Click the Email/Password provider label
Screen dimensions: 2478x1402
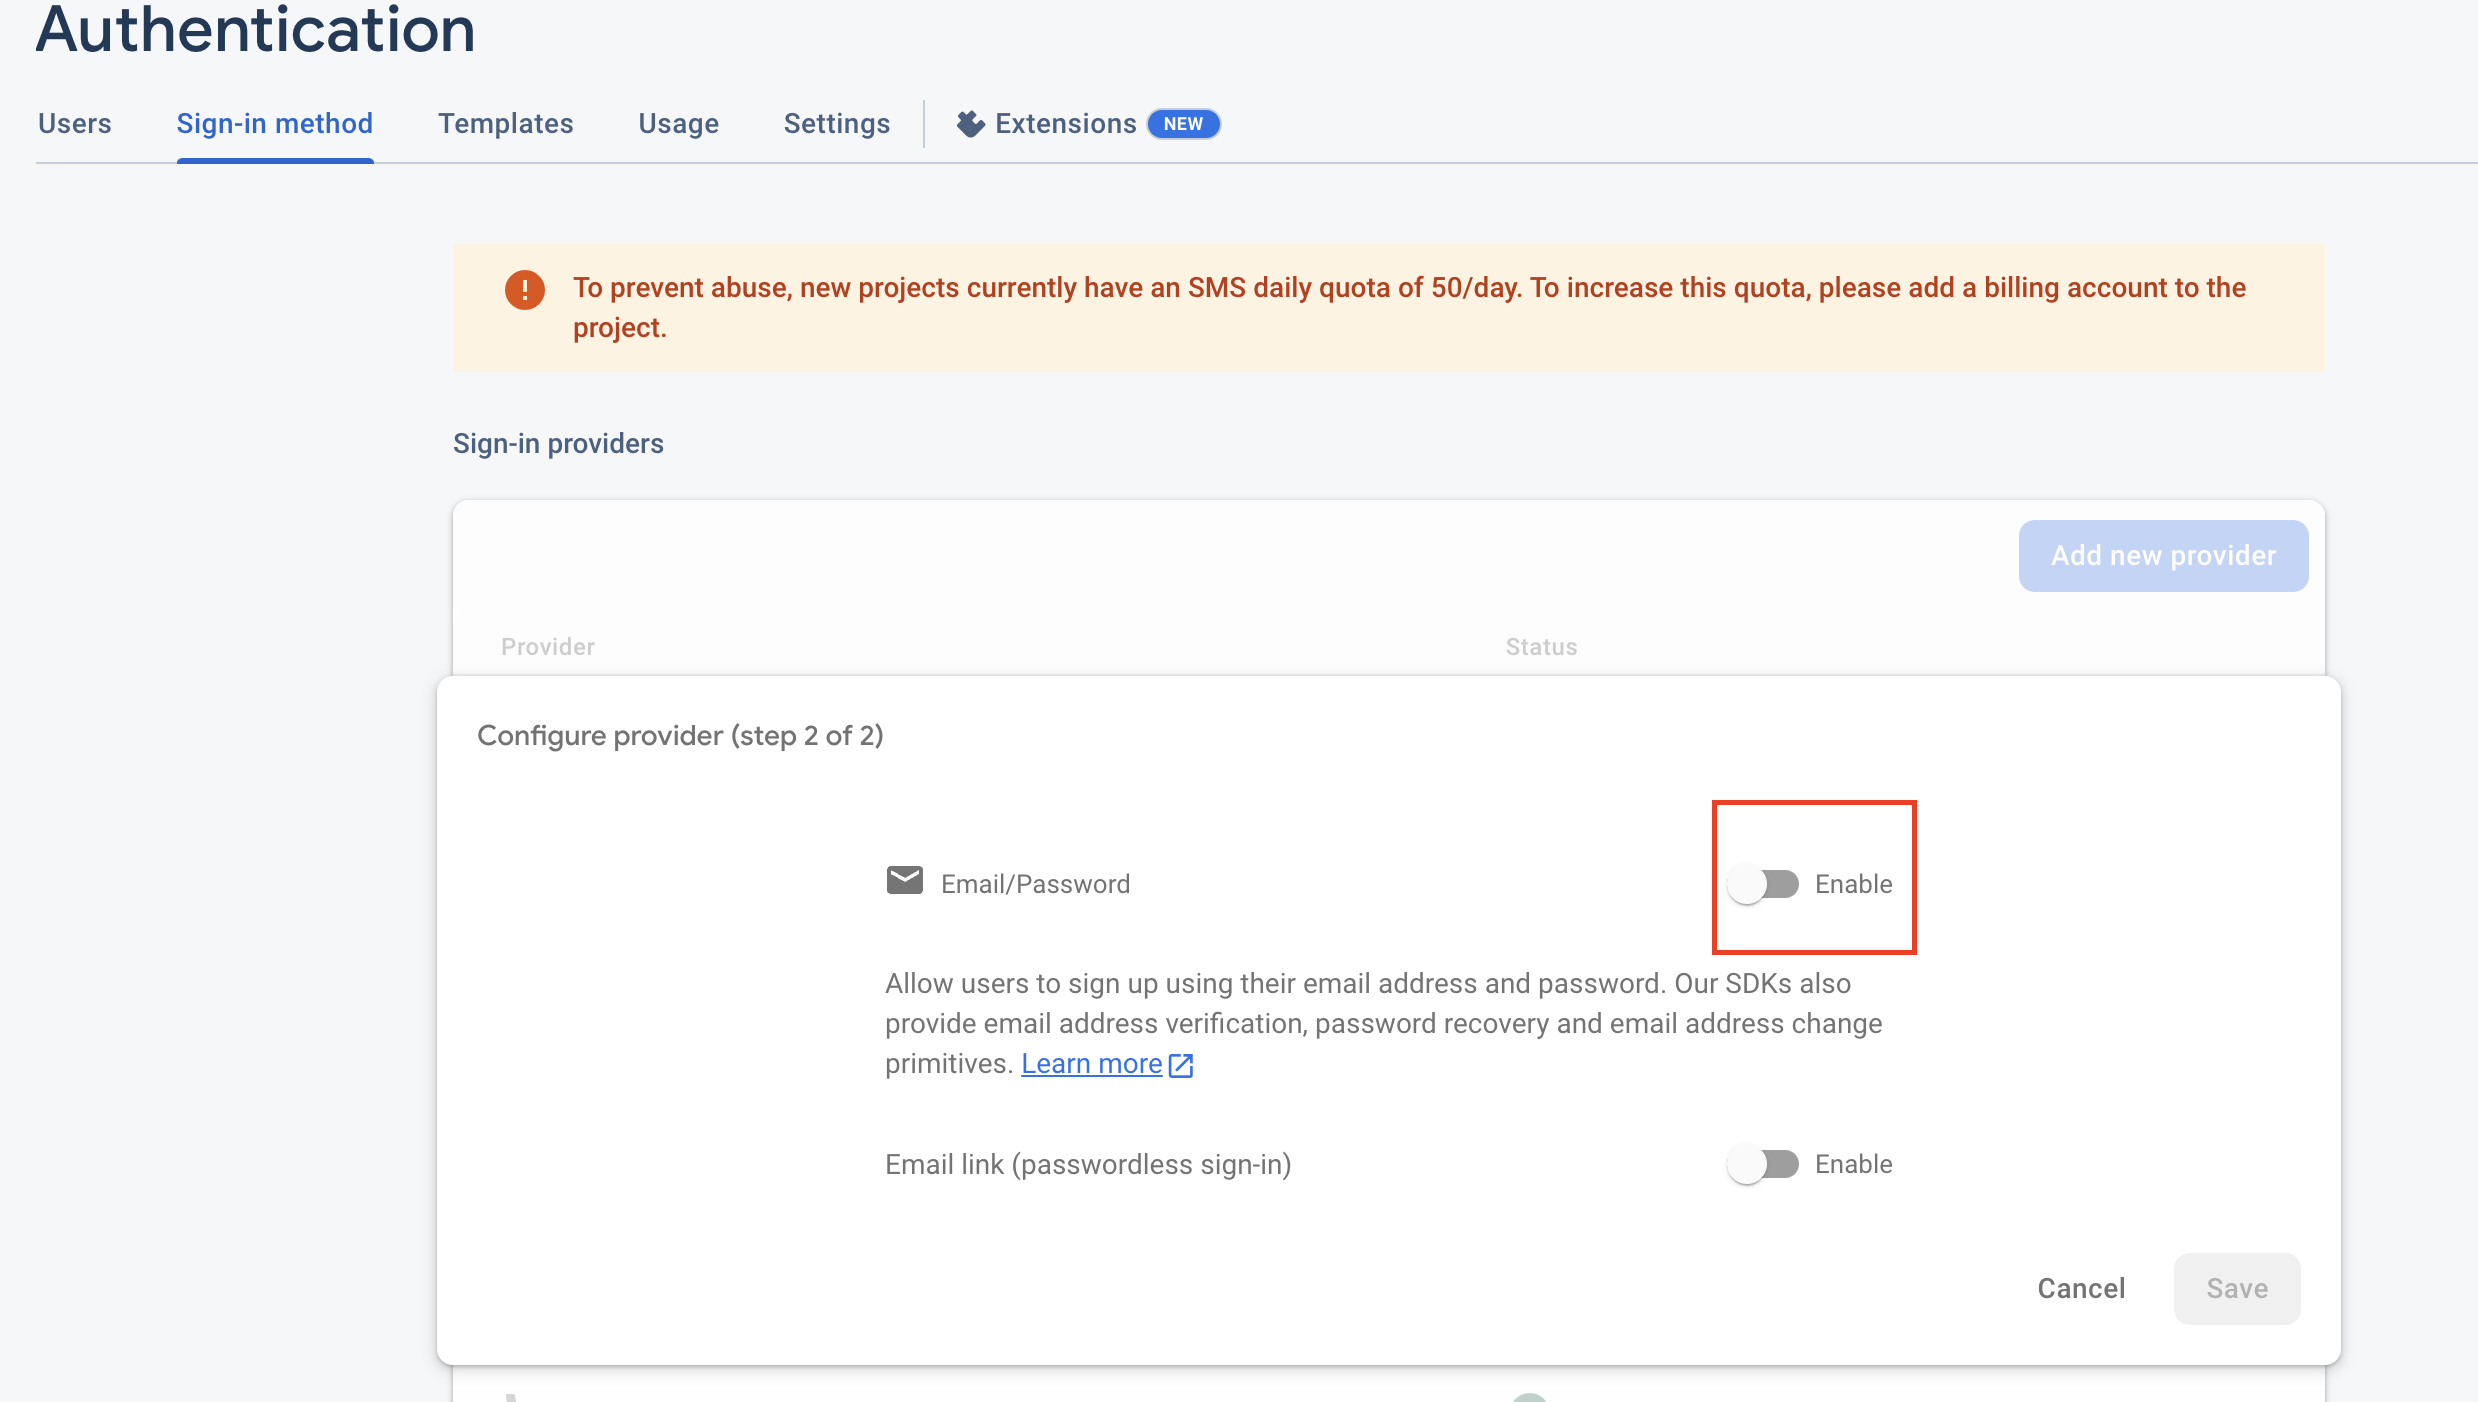point(1035,884)
